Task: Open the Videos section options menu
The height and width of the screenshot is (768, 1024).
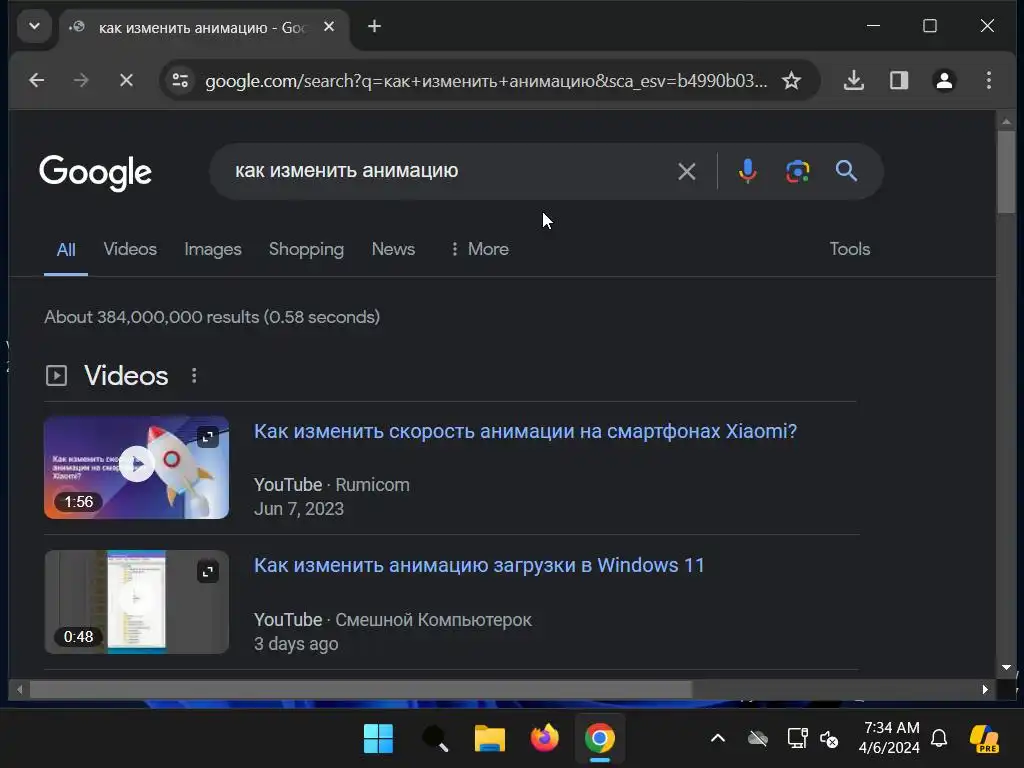Action: 194,376
